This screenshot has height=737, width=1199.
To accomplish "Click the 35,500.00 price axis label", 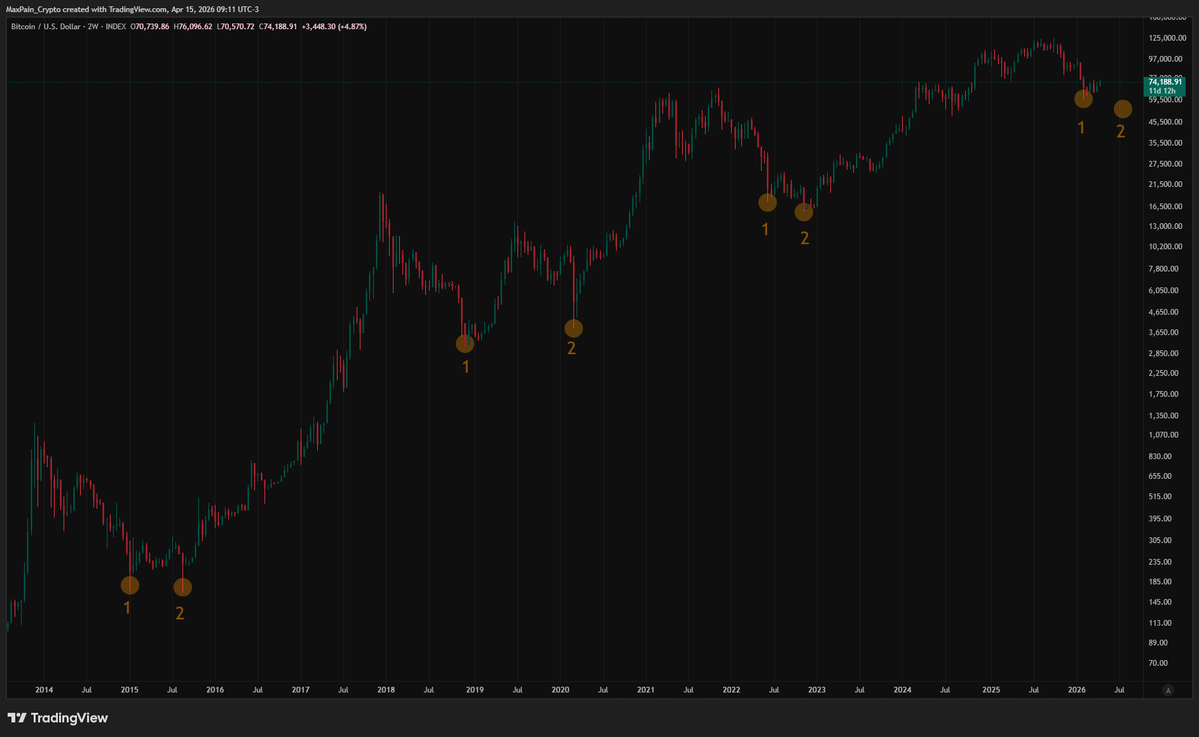I will coord(1166,143).
